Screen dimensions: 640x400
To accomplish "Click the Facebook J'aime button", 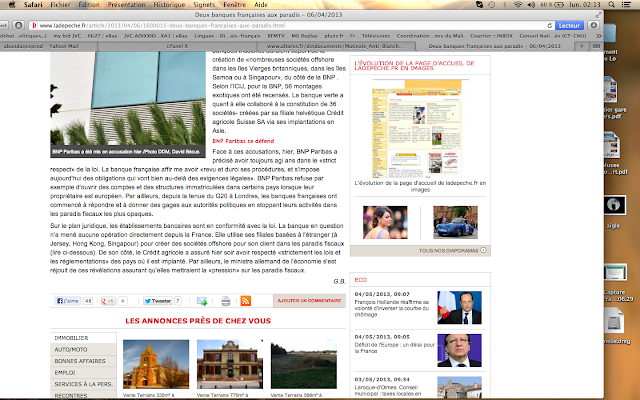I will pyautogui.click(x=68, y=301).
